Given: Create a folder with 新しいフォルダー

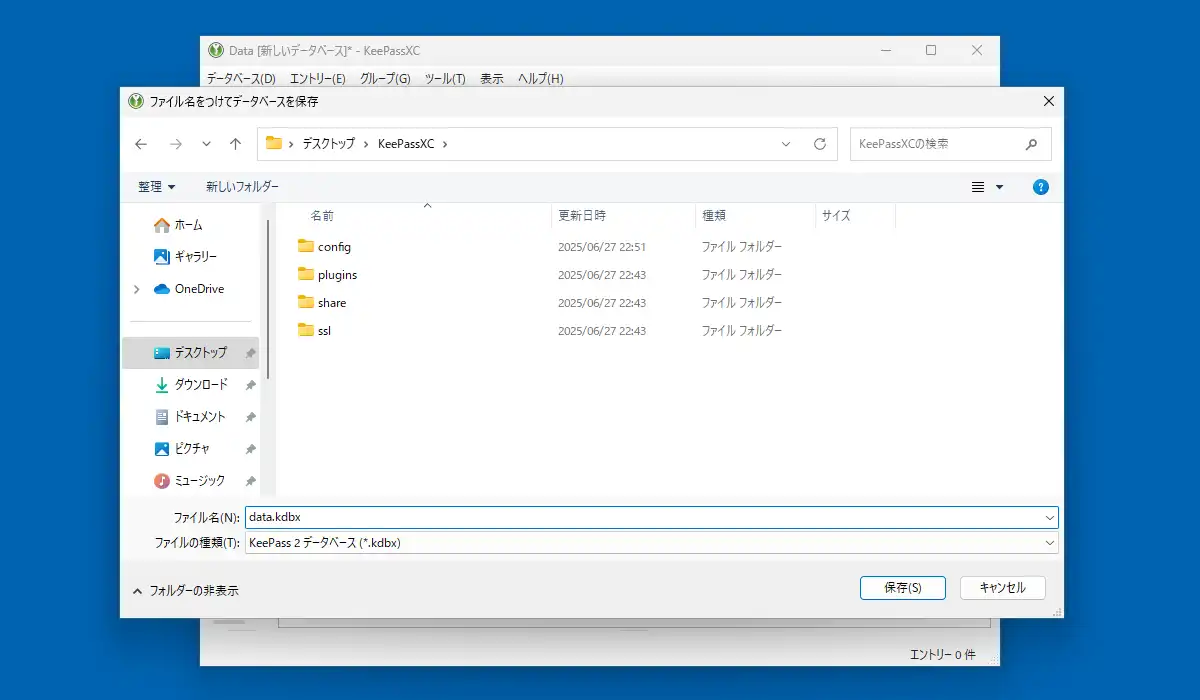Looking at the screenshot, I should pyautogui.click(x=242, y=187).
